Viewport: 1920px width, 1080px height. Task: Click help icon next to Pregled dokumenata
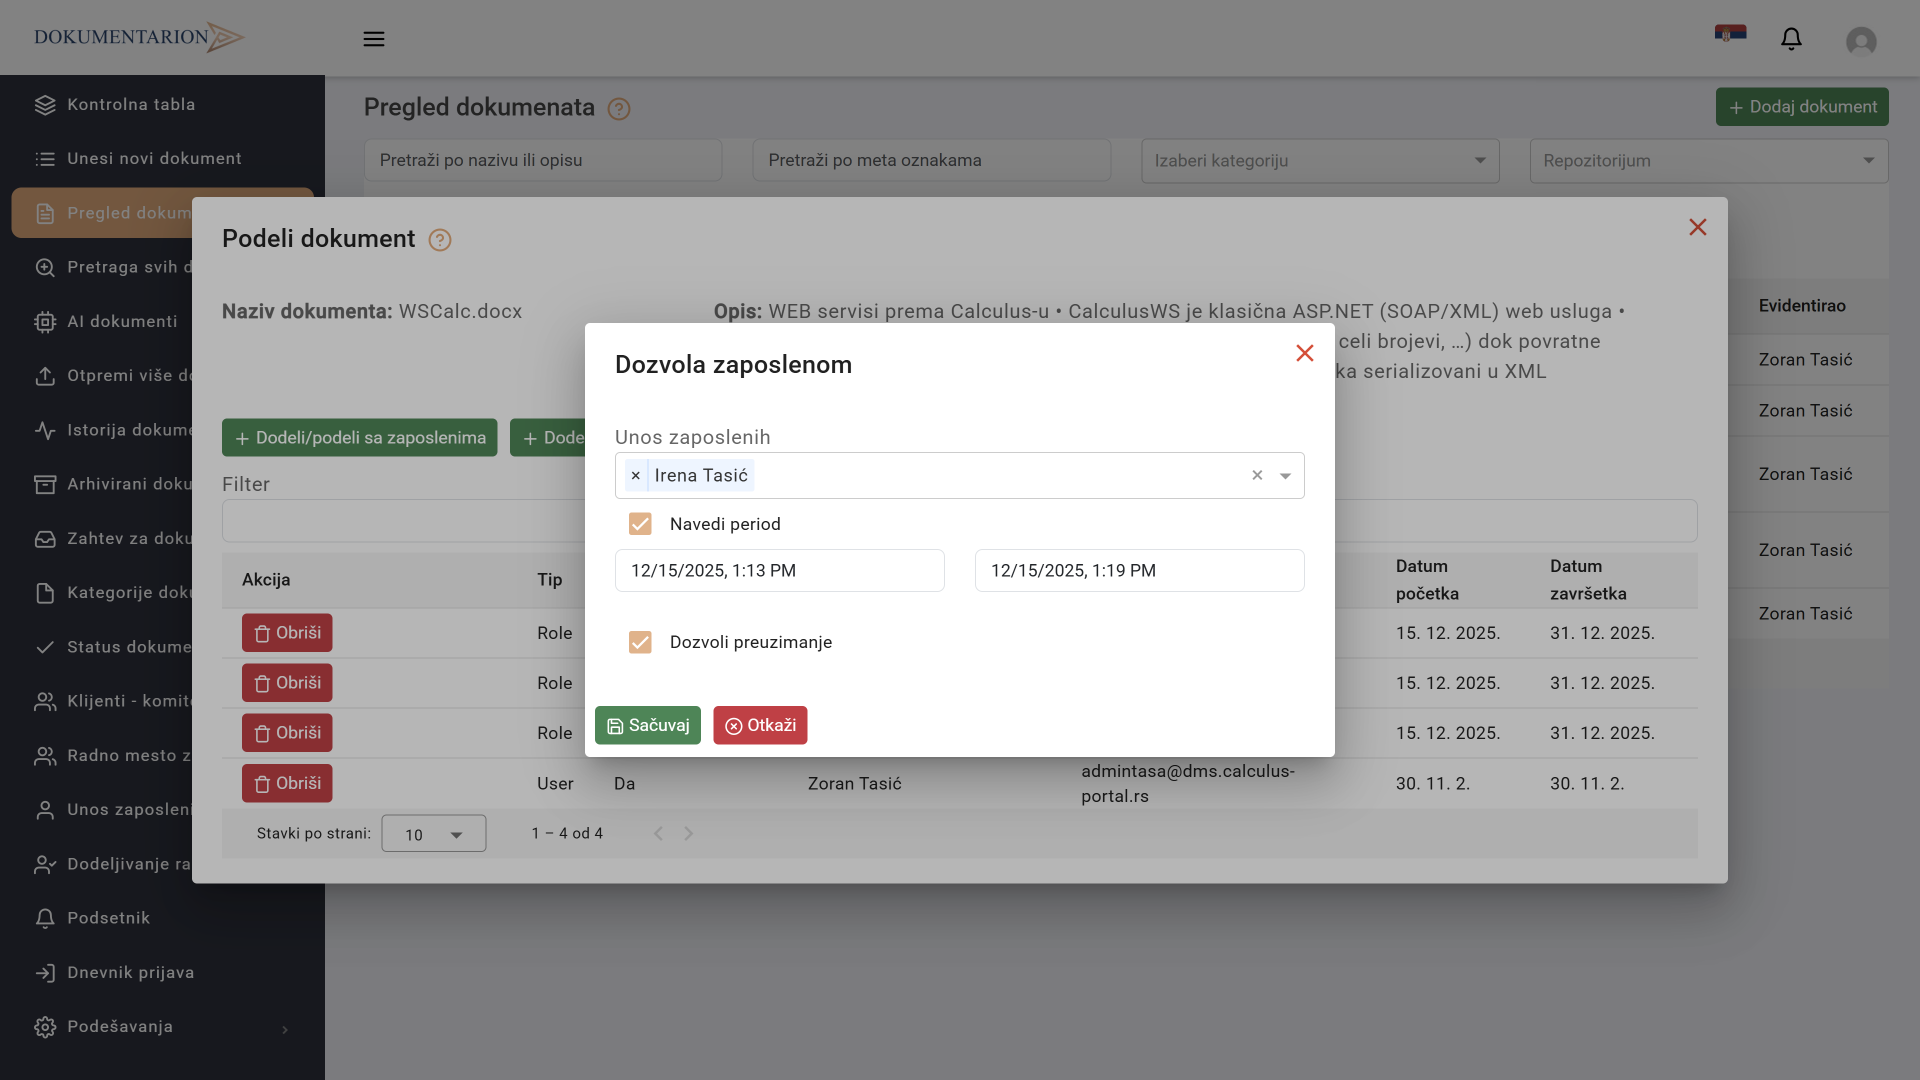point(619,109)
